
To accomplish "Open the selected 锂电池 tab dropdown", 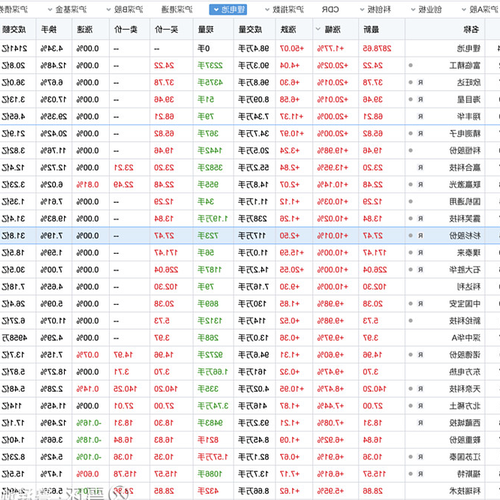I will 216,10.
